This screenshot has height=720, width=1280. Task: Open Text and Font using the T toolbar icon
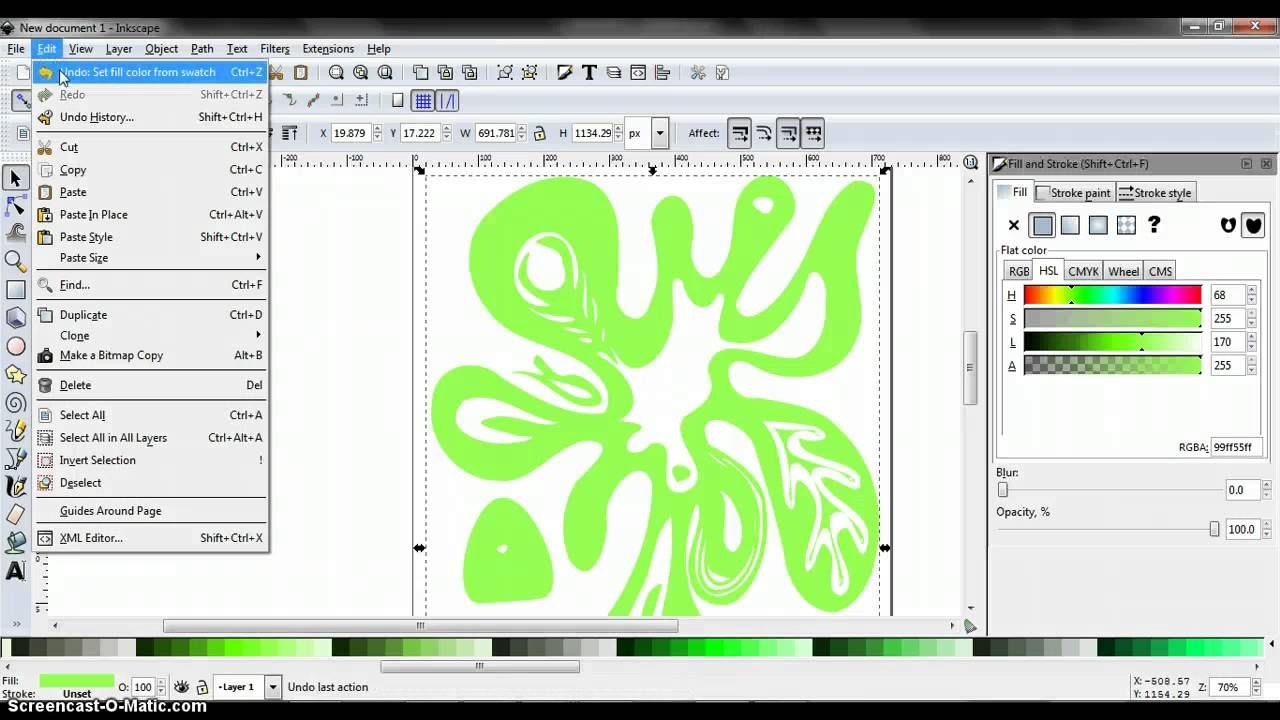pos(589,72)
